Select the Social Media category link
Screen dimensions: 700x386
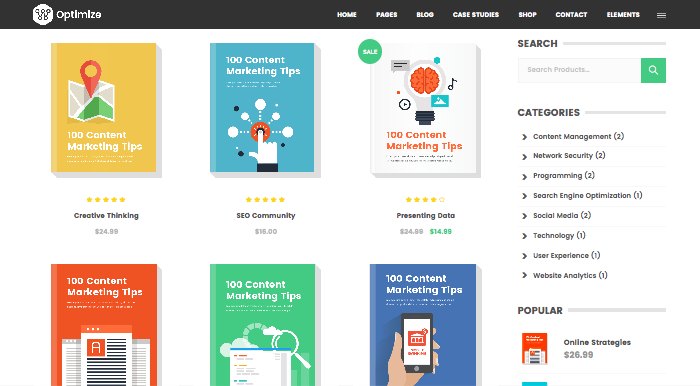point(562,216)
